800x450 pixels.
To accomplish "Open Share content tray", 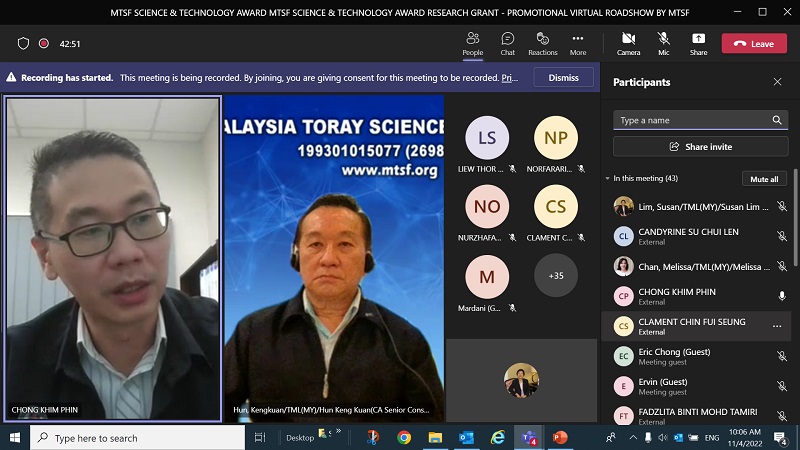I will 698,44.
